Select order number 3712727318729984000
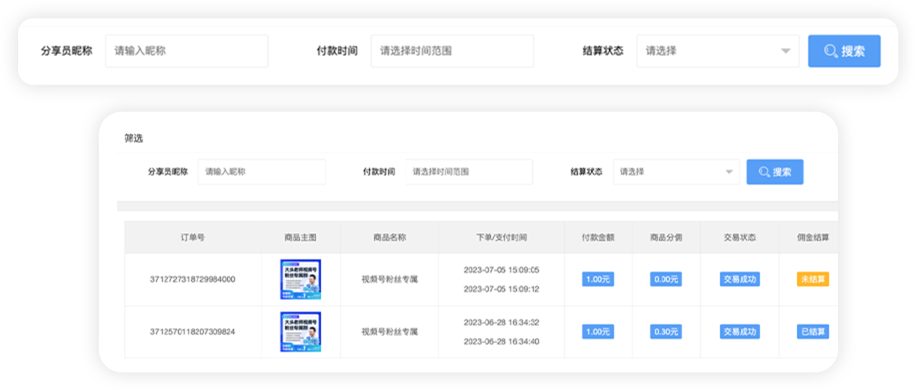The width and height of the screenshot is (916, 390). point(193,280)
